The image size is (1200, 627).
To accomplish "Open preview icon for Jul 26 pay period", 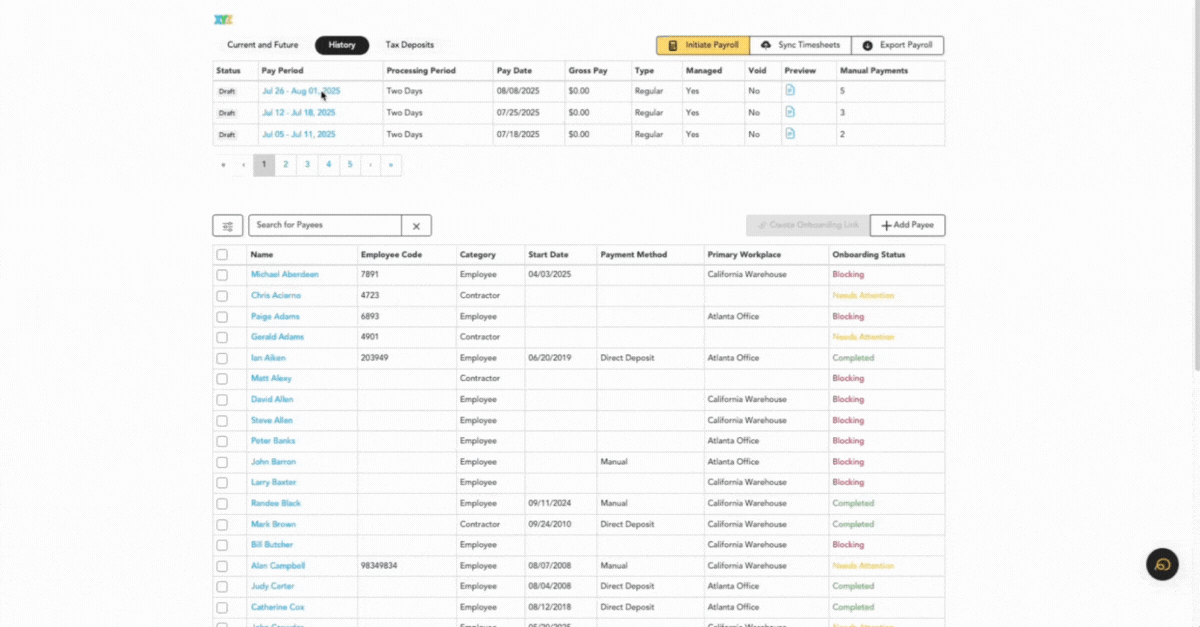I will 790,90.
